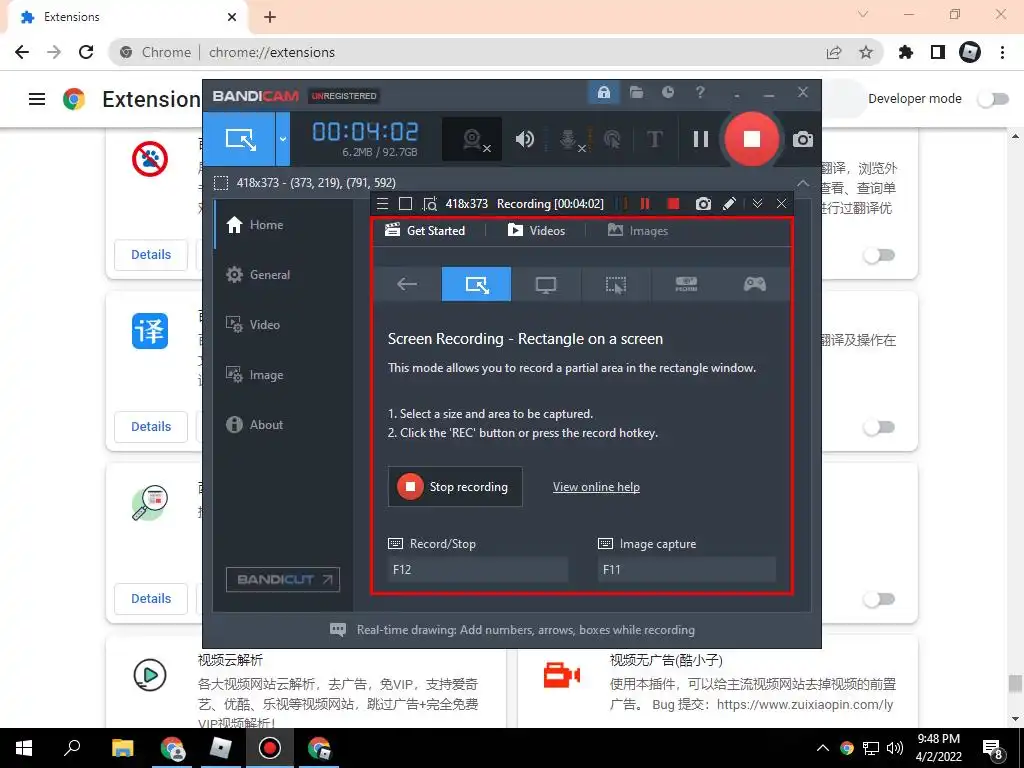The image size is (1024, 768).
Task: Open Bandicam help question mark
Action: [700, 92]
